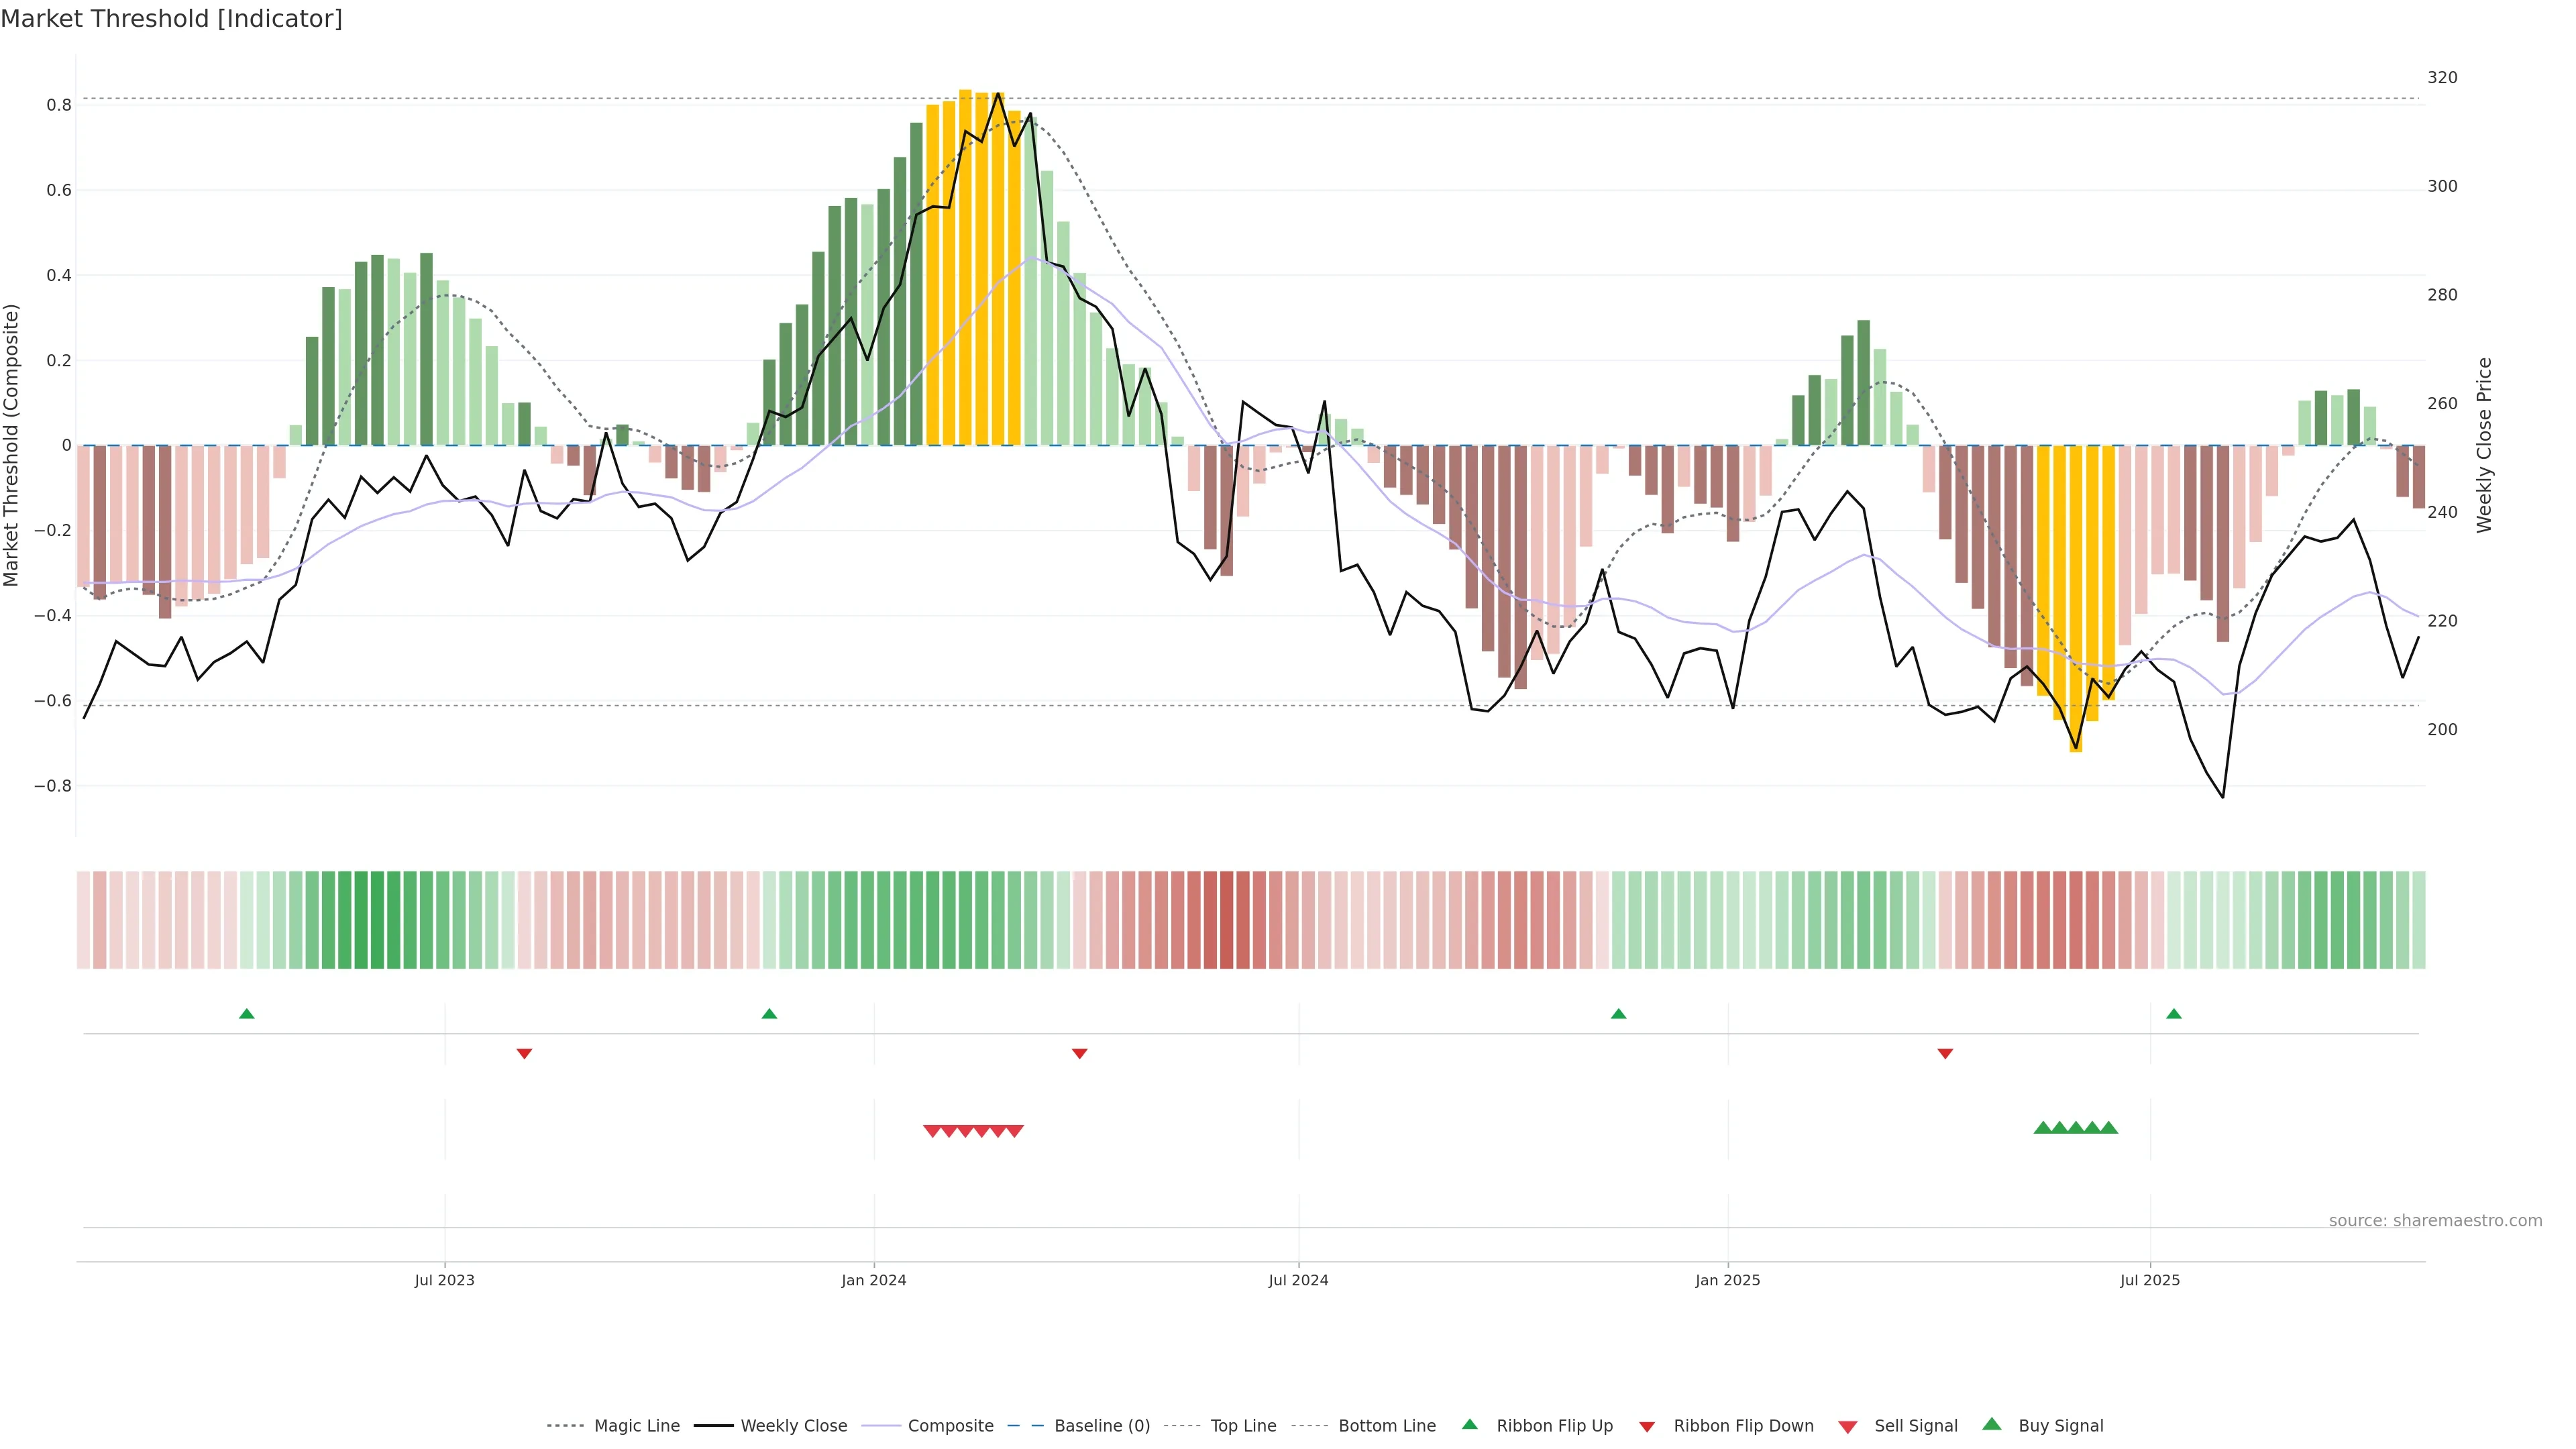The height and width of the screenshot is (1449, 2576).
Task: Click the first red sell signal triangle
Action: (x=932, y=1131)
